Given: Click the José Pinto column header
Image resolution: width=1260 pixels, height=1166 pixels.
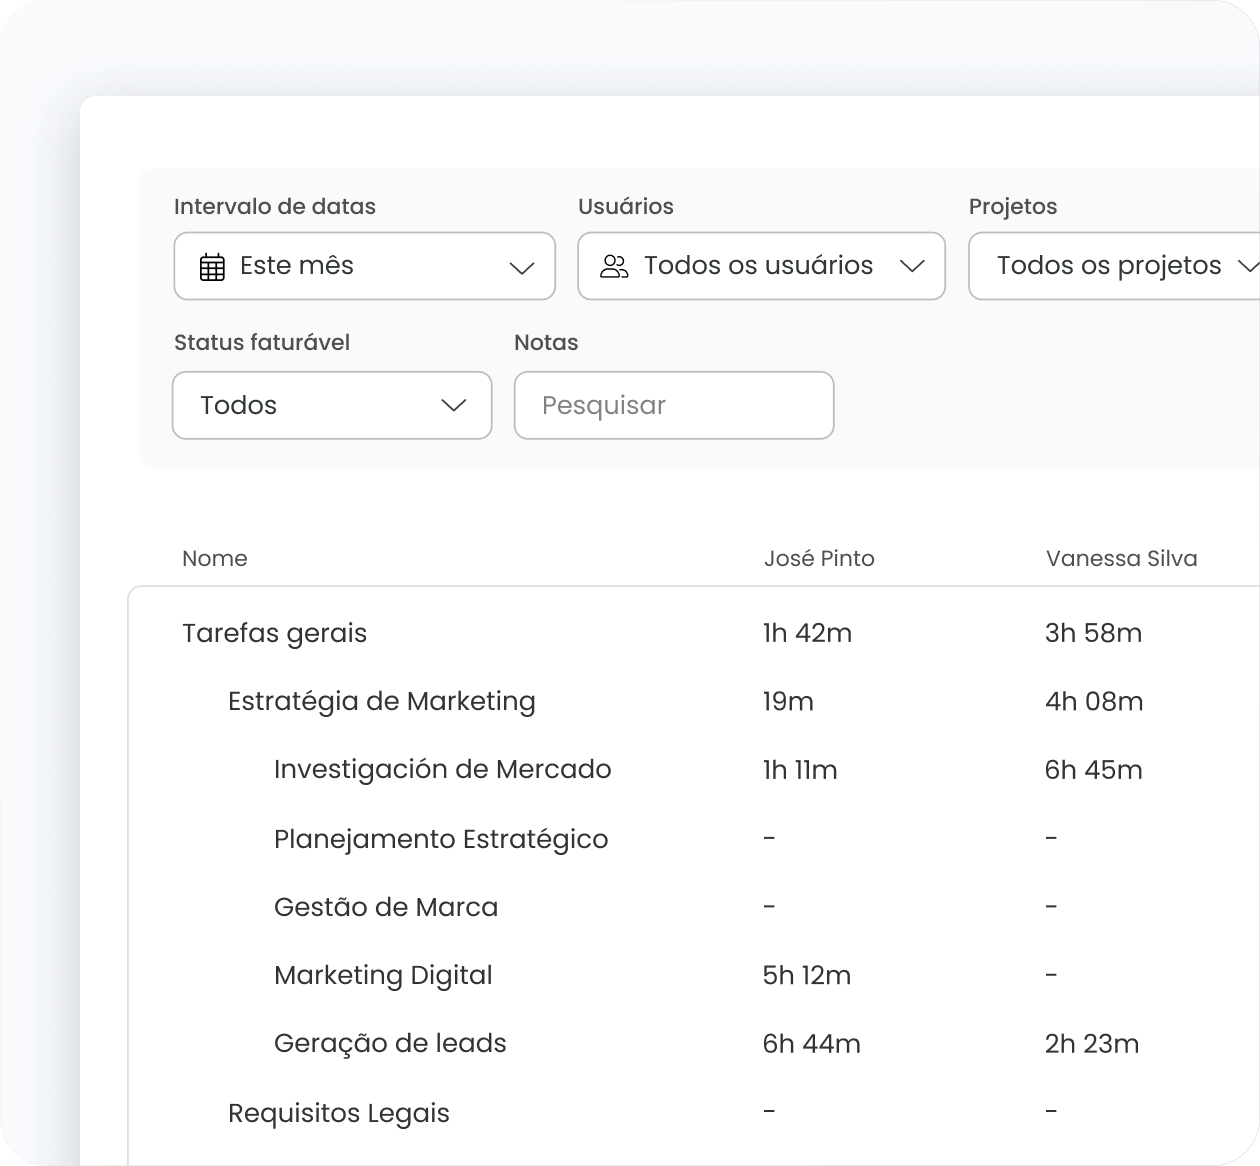Looking at the screenshot, I should [818, 558].
